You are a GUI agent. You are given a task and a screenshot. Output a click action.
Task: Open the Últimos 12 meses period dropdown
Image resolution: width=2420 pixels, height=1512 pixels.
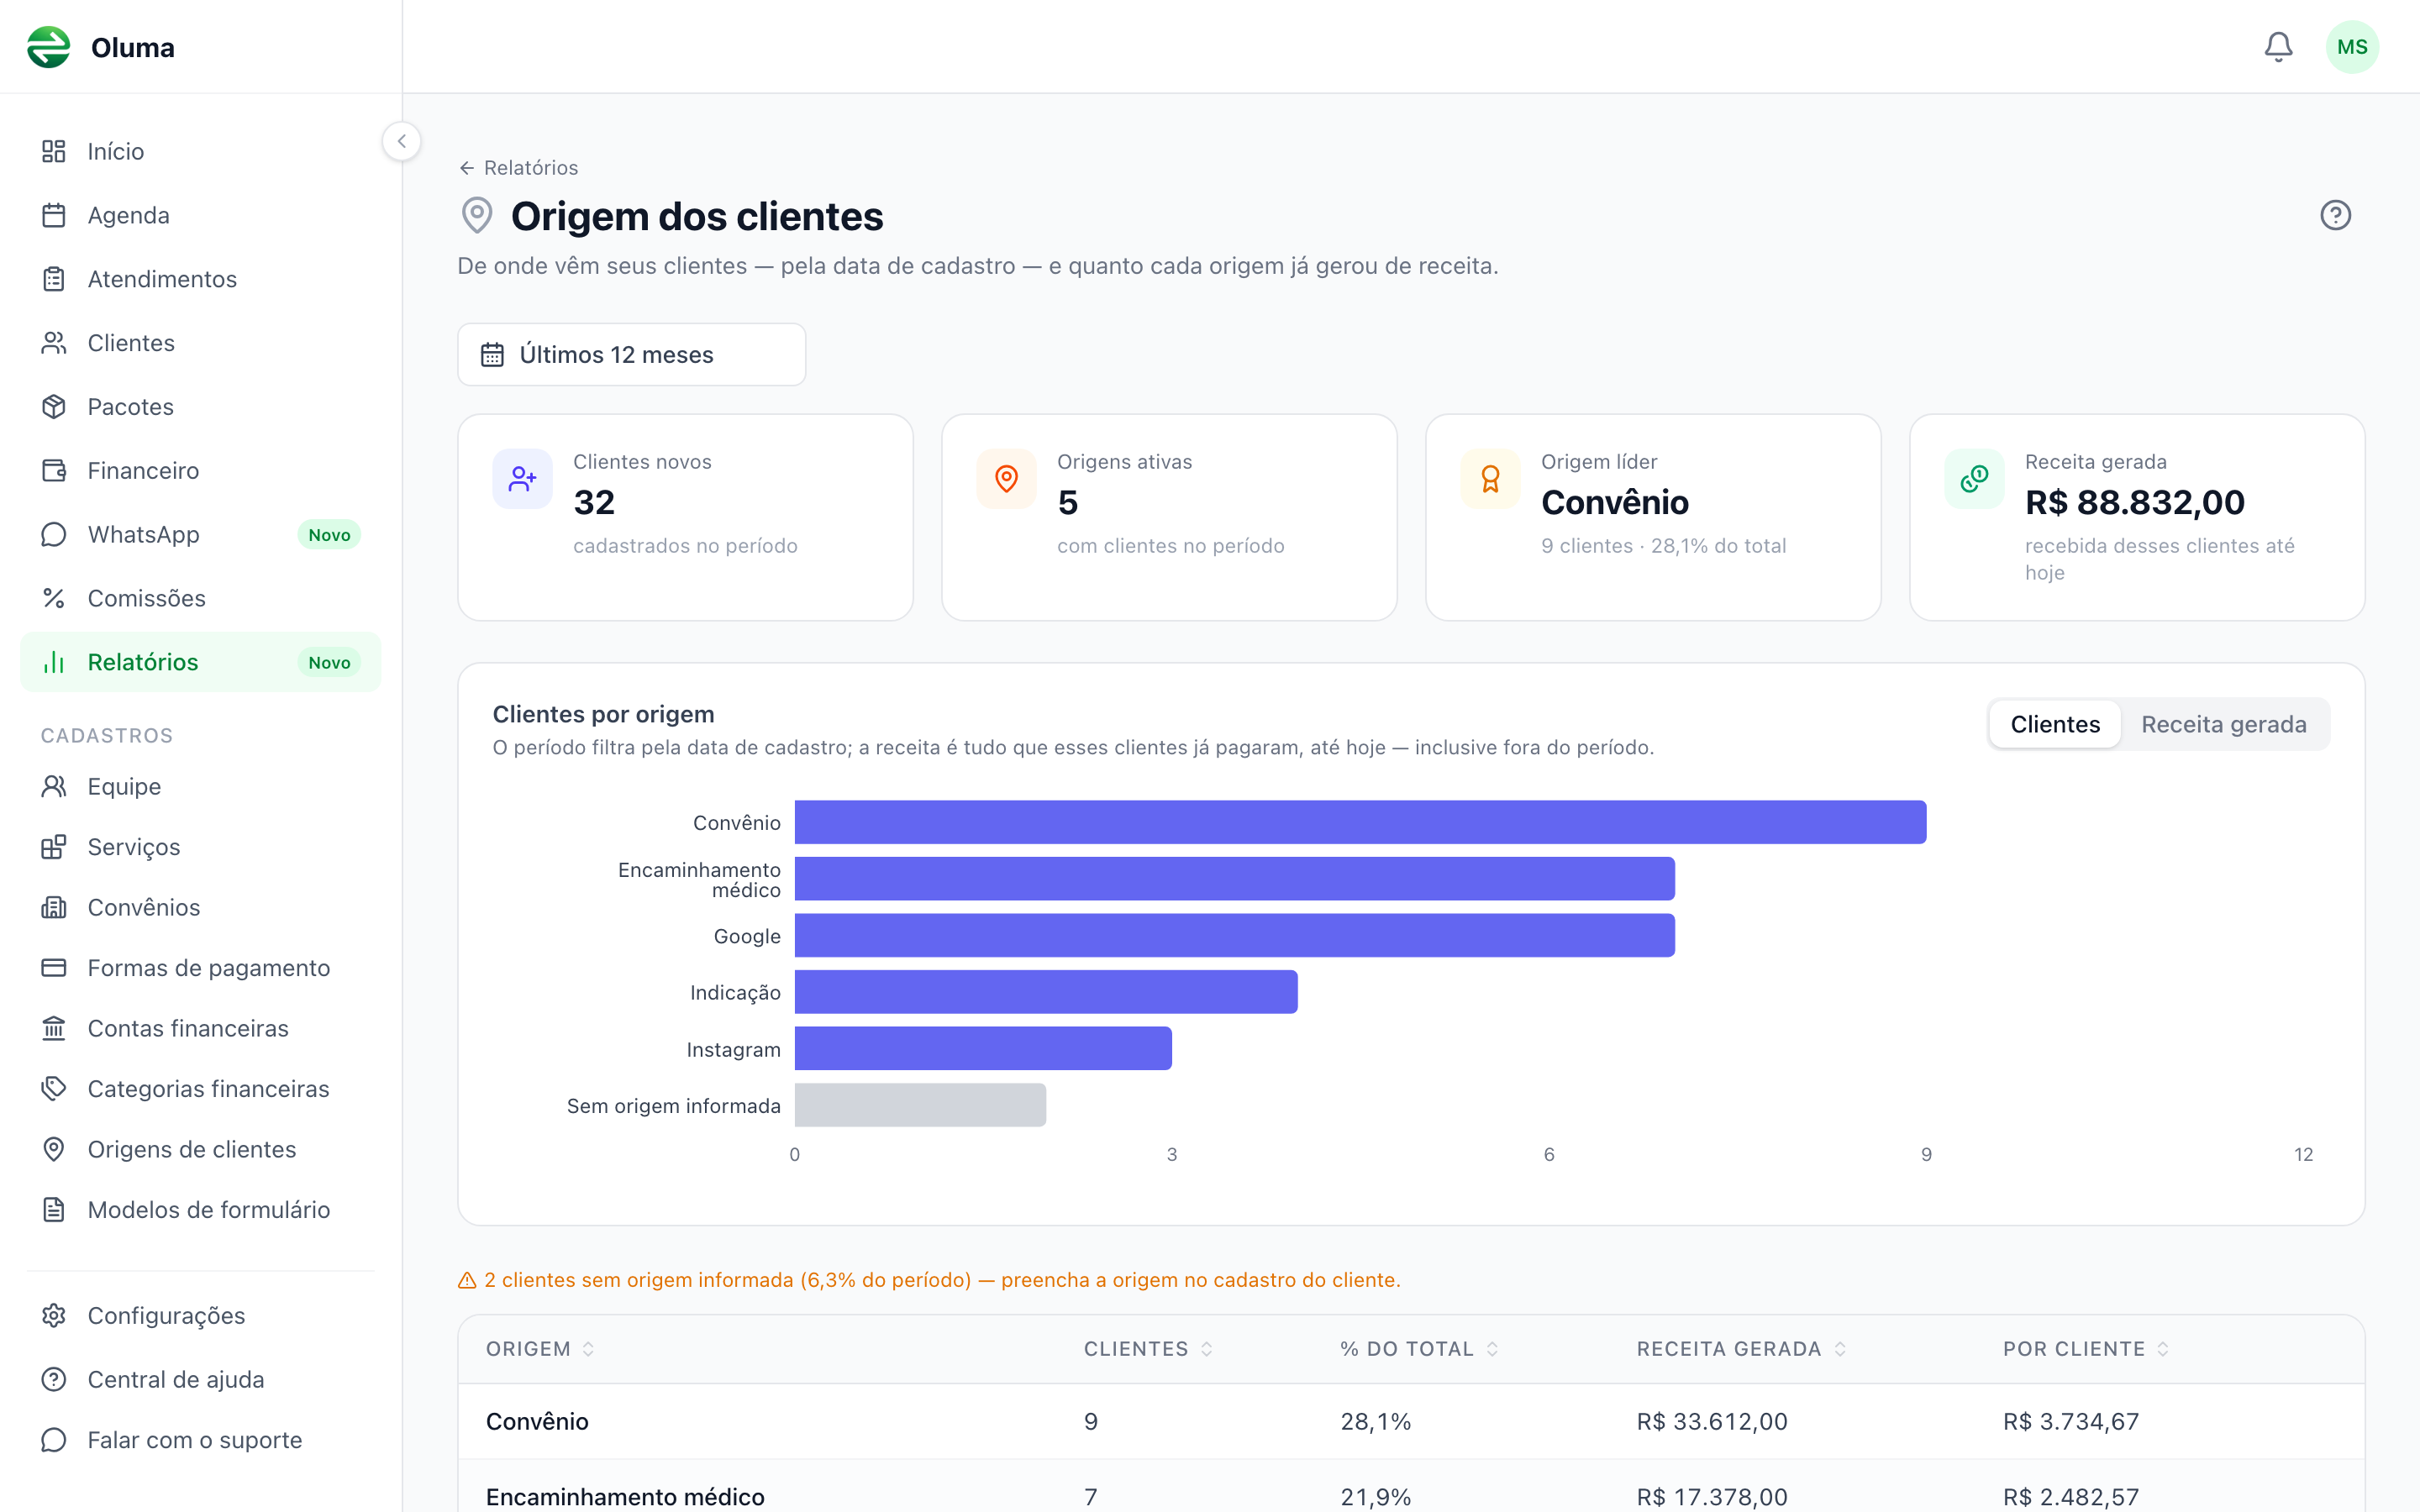point(631,354)
